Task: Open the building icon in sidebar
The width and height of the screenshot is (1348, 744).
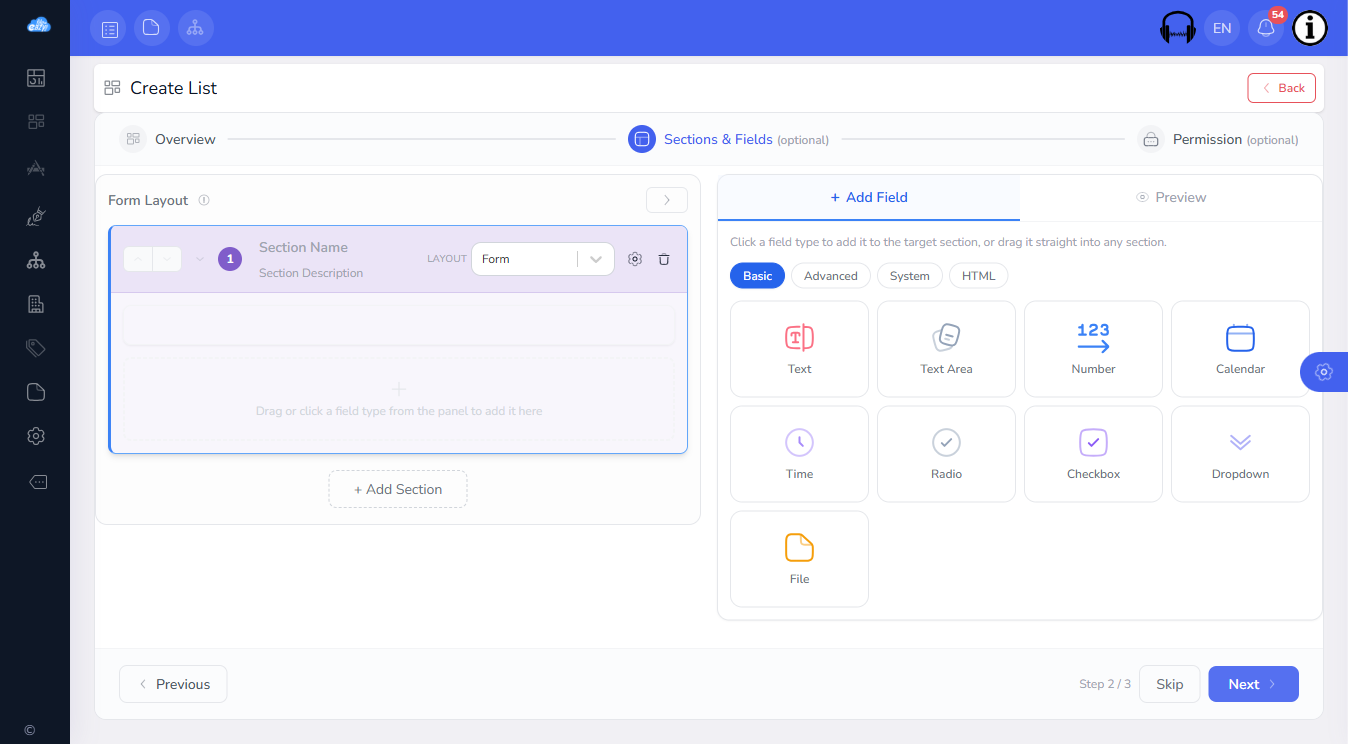Action: (x=36, y=304)
